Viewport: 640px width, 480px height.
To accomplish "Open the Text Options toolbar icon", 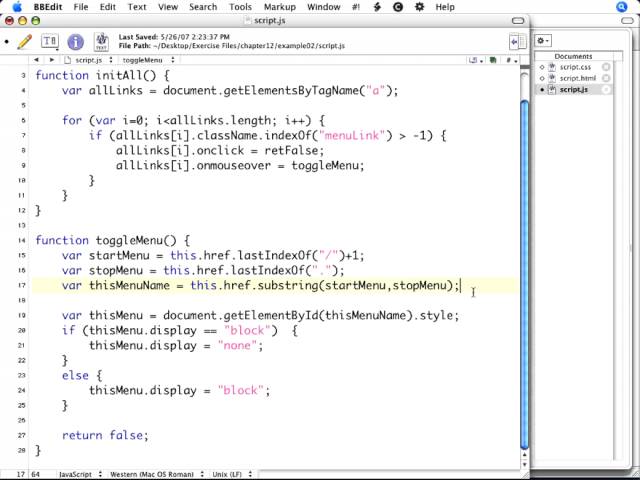I will tap(49, 41).
